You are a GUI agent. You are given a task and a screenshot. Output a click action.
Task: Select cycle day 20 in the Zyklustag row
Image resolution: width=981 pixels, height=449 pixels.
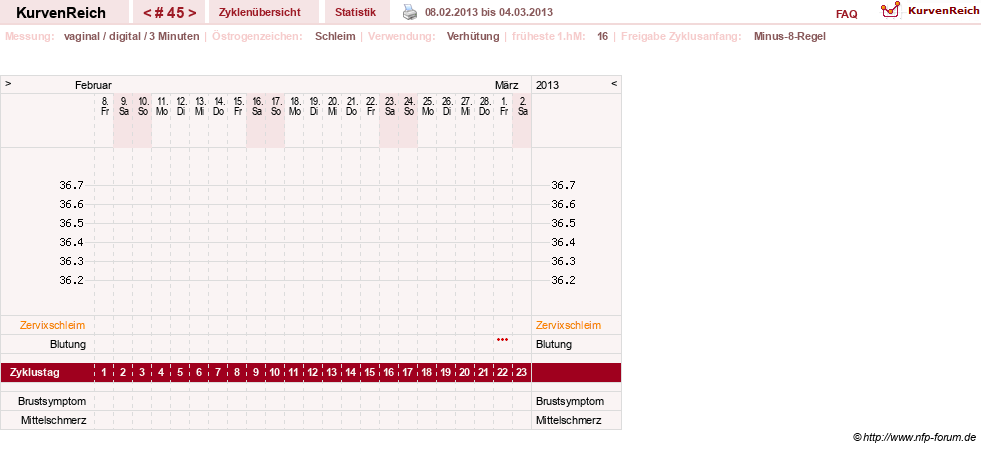point(464,373)
